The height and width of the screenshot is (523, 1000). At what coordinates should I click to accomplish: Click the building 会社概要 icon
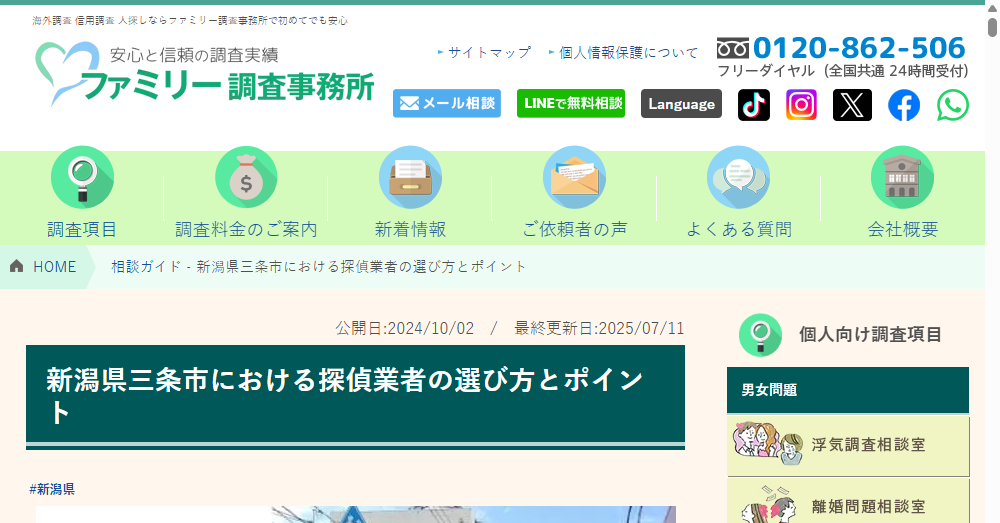(x=902, y=177)
